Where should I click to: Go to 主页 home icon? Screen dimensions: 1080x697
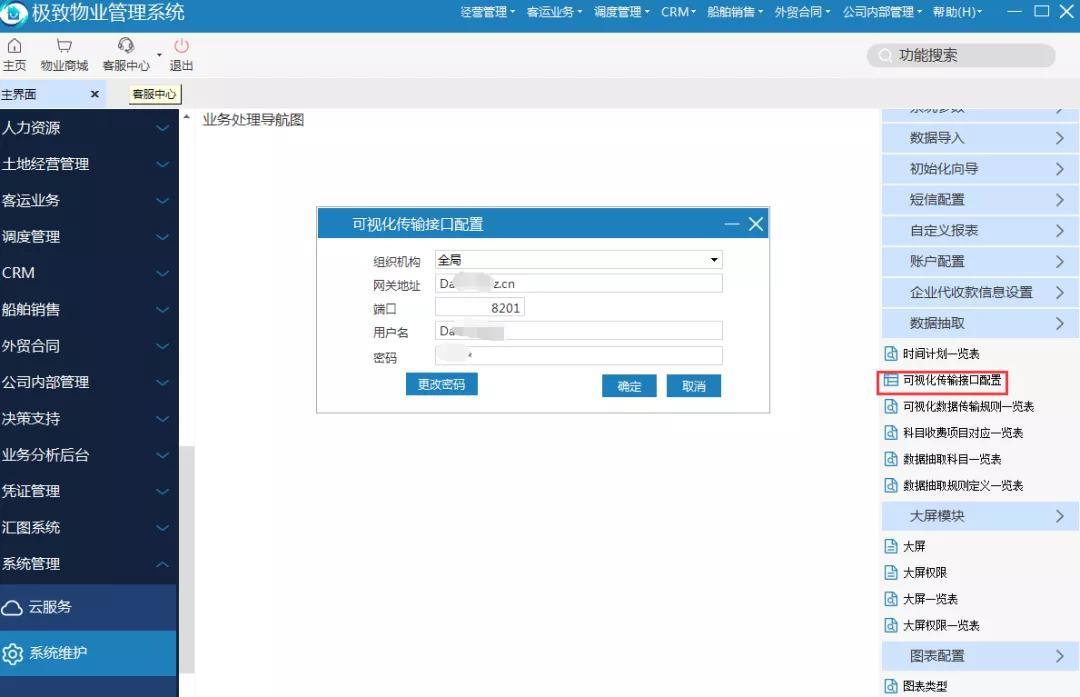click(x=14, y=45)
